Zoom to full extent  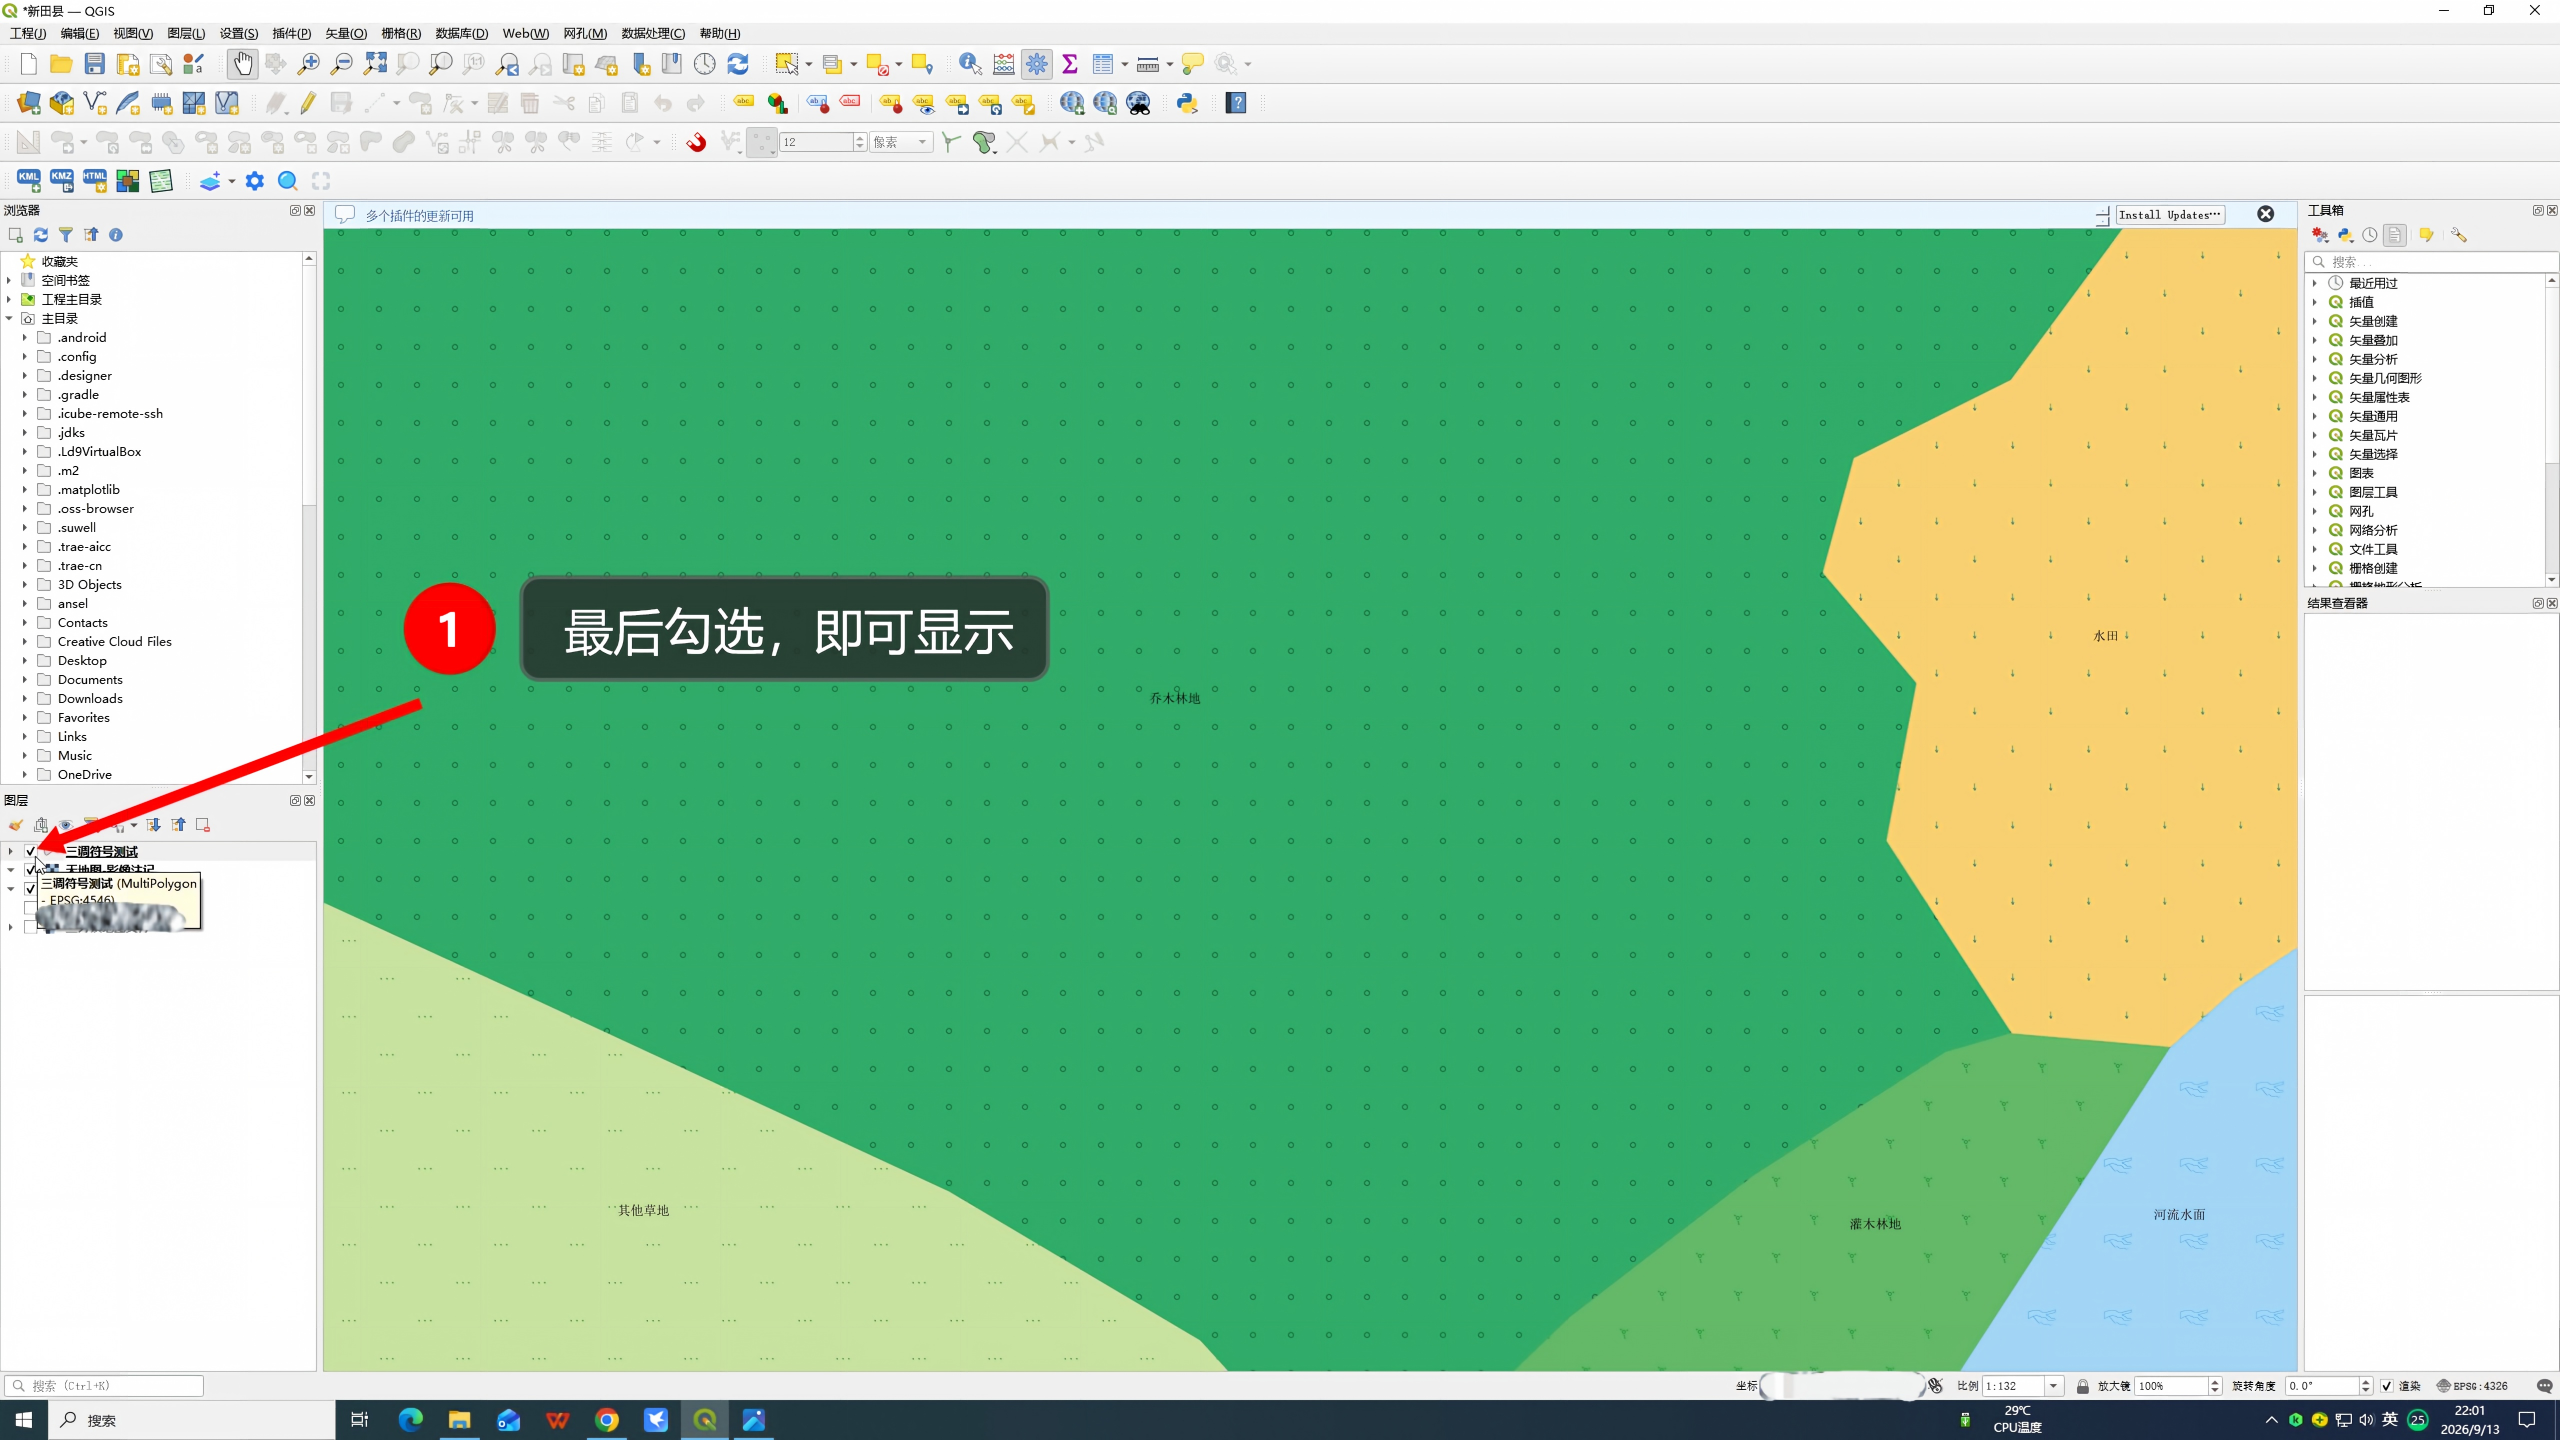tap(375, 64)
